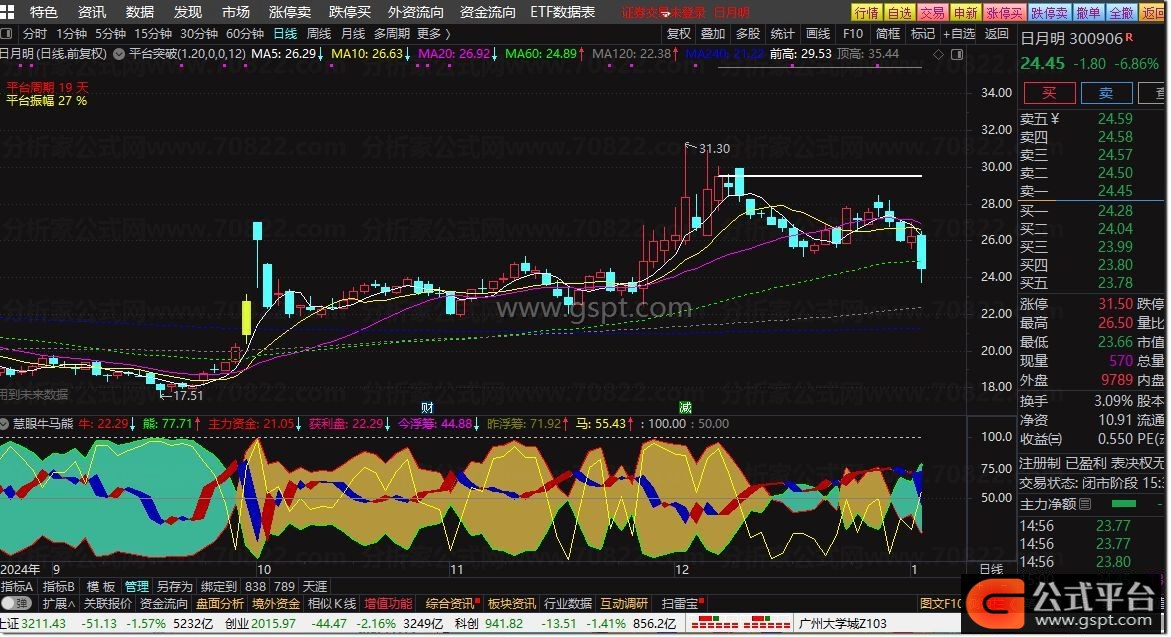Select the 指标A tab
This screenshot has height=637, width=1171.
[x=16, y=586]
